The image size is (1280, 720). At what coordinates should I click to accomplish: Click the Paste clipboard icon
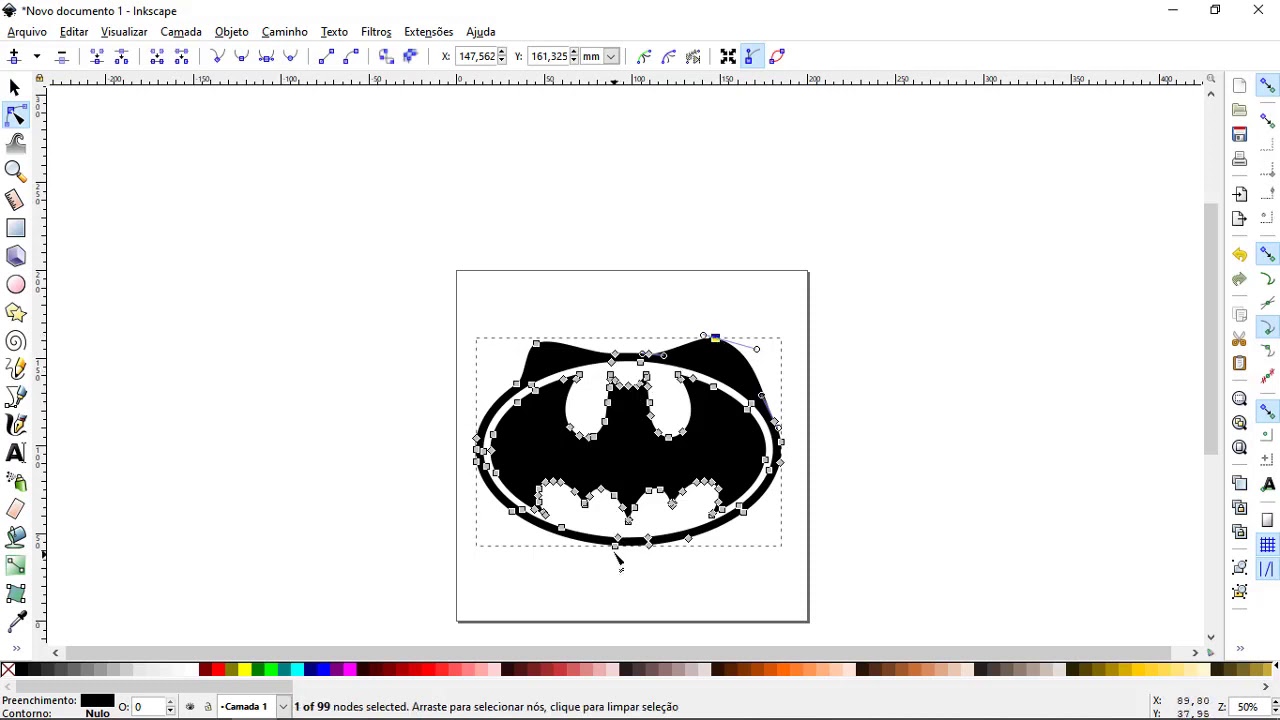click(x=1240, y=363)
